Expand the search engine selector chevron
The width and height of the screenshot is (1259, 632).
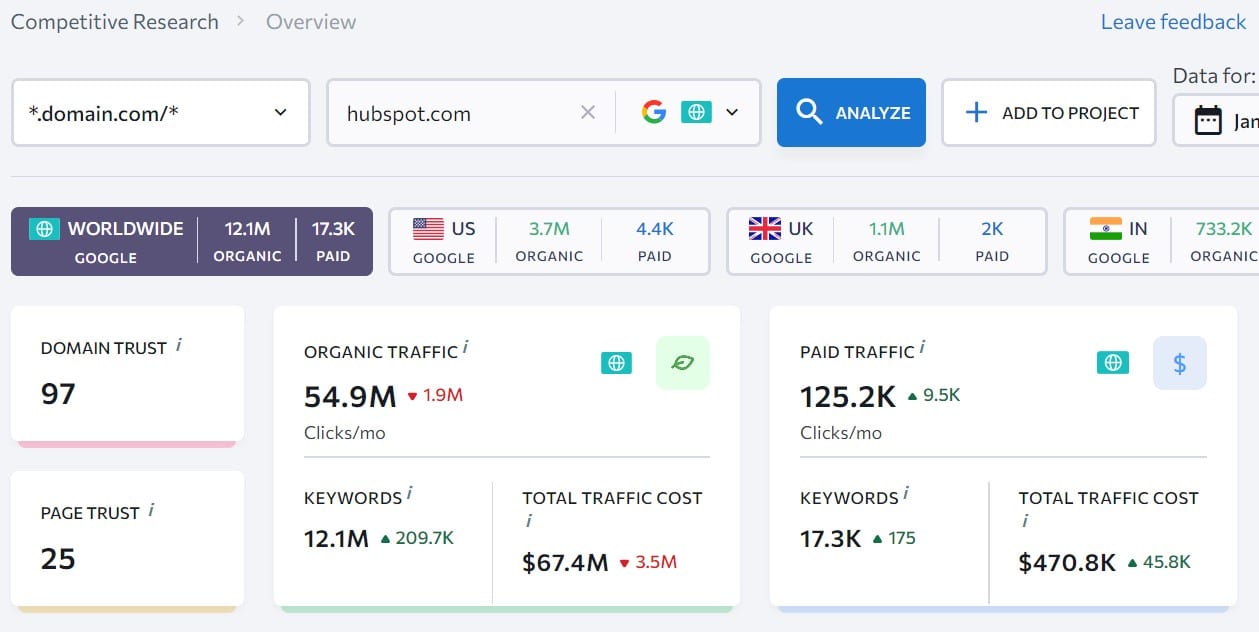732,113
